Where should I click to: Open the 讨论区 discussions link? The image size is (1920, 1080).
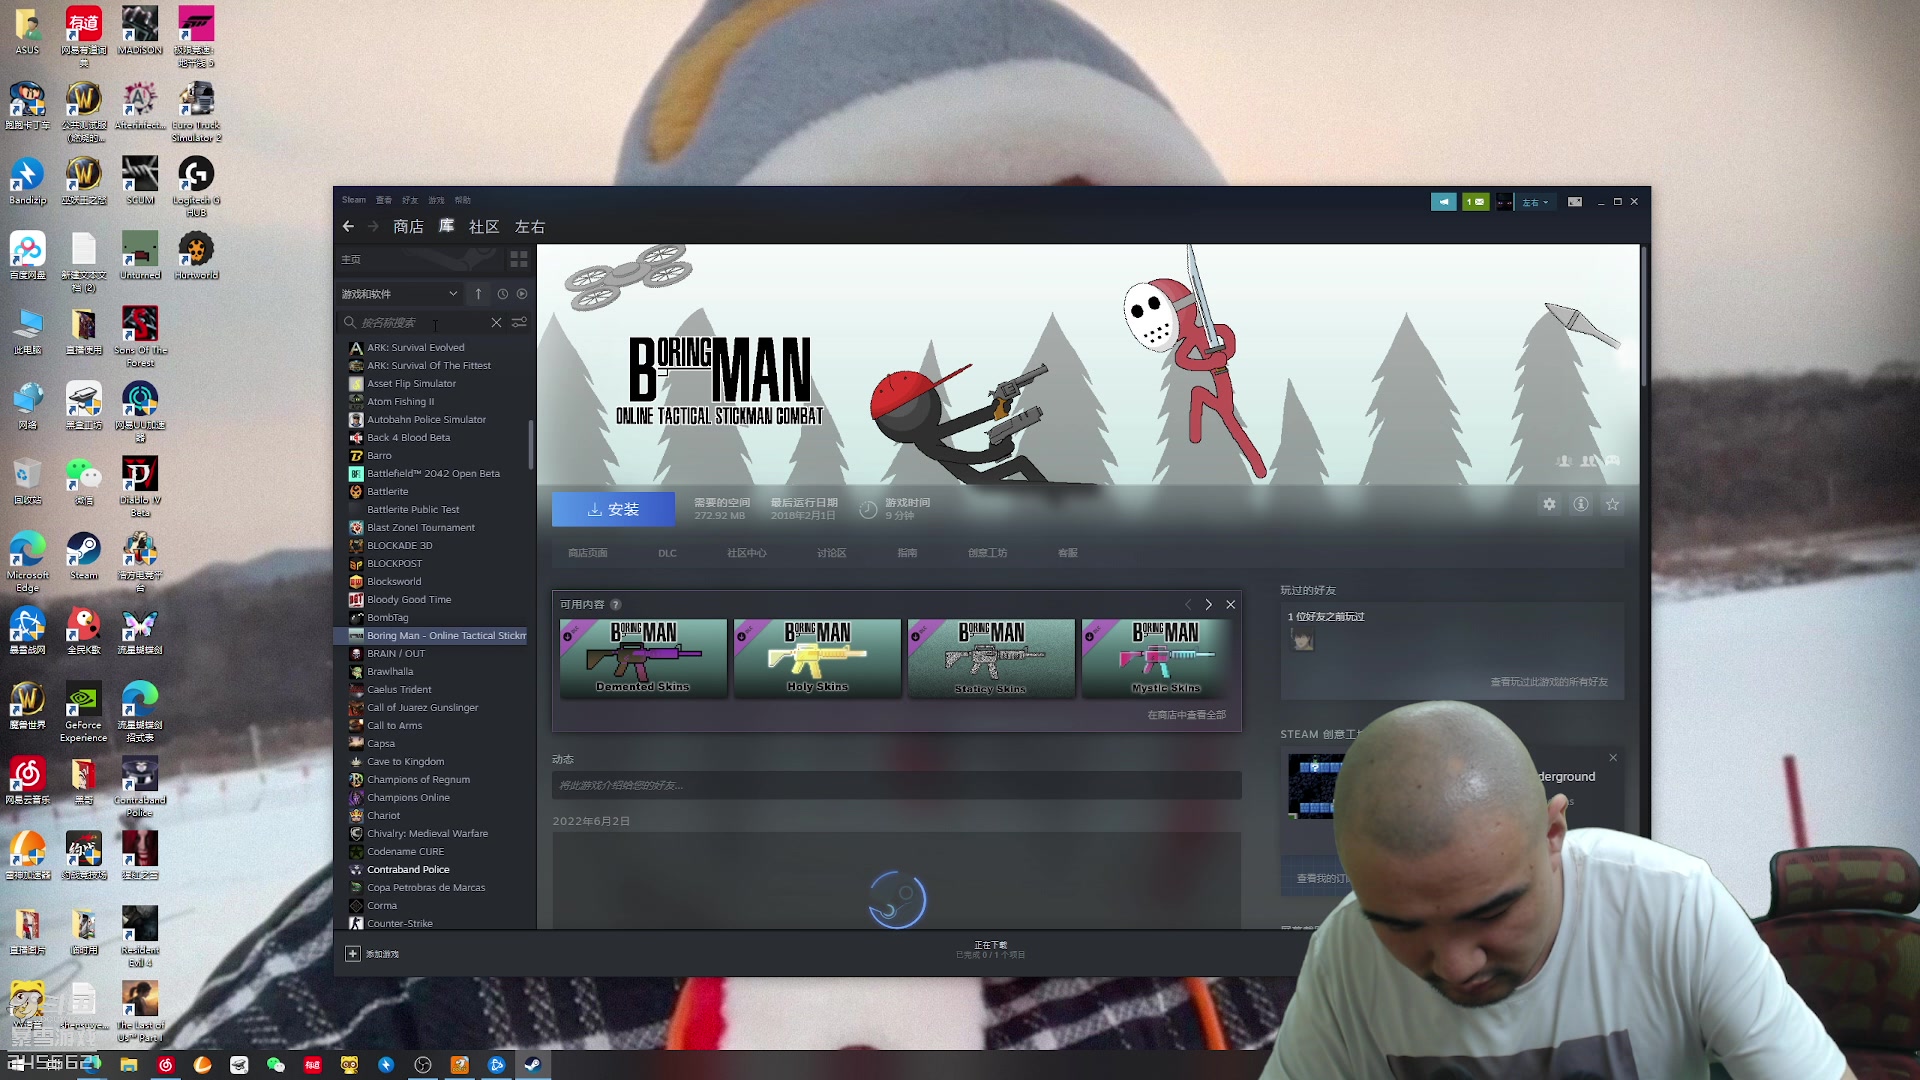[832, 553]
